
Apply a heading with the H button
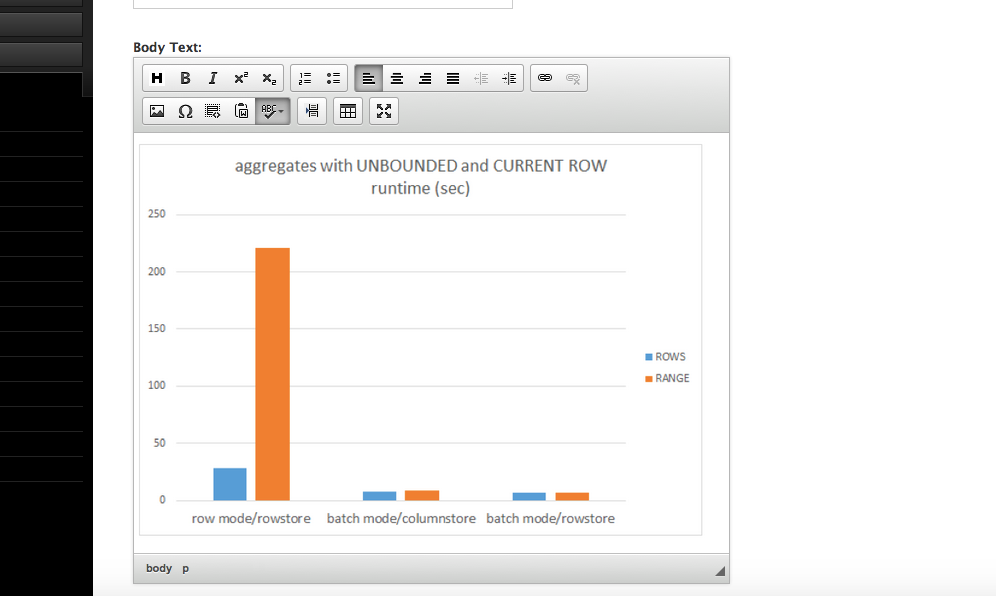pyautogui.click(x=157, y=77)
